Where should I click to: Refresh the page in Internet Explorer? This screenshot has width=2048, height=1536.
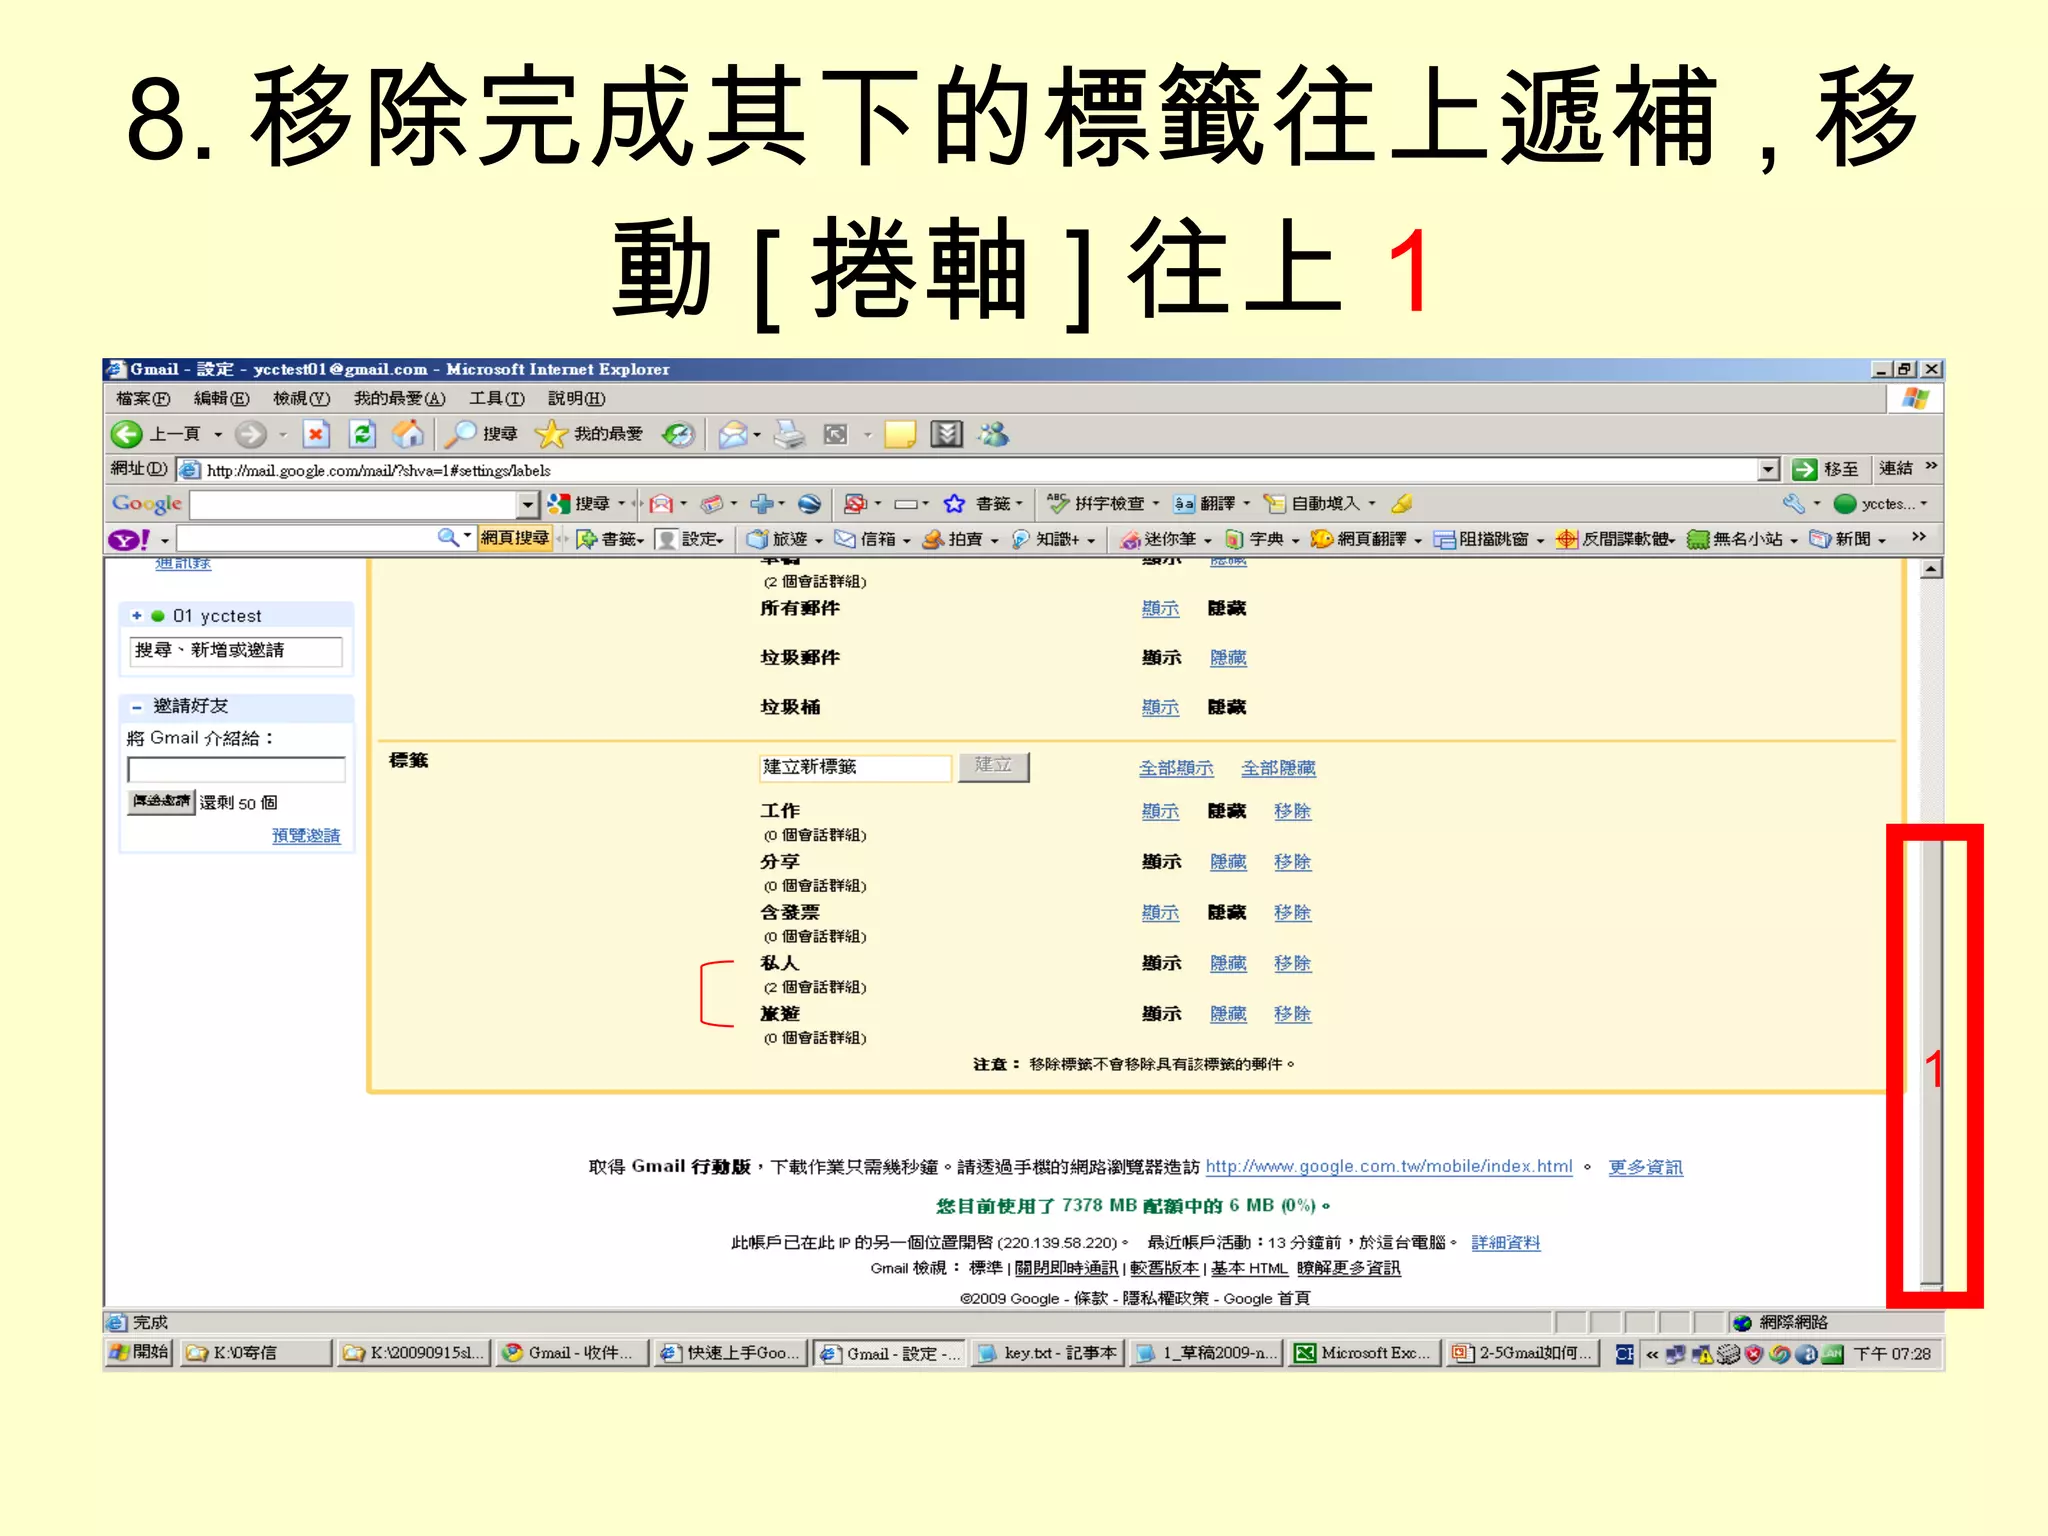tap(362, 434)
